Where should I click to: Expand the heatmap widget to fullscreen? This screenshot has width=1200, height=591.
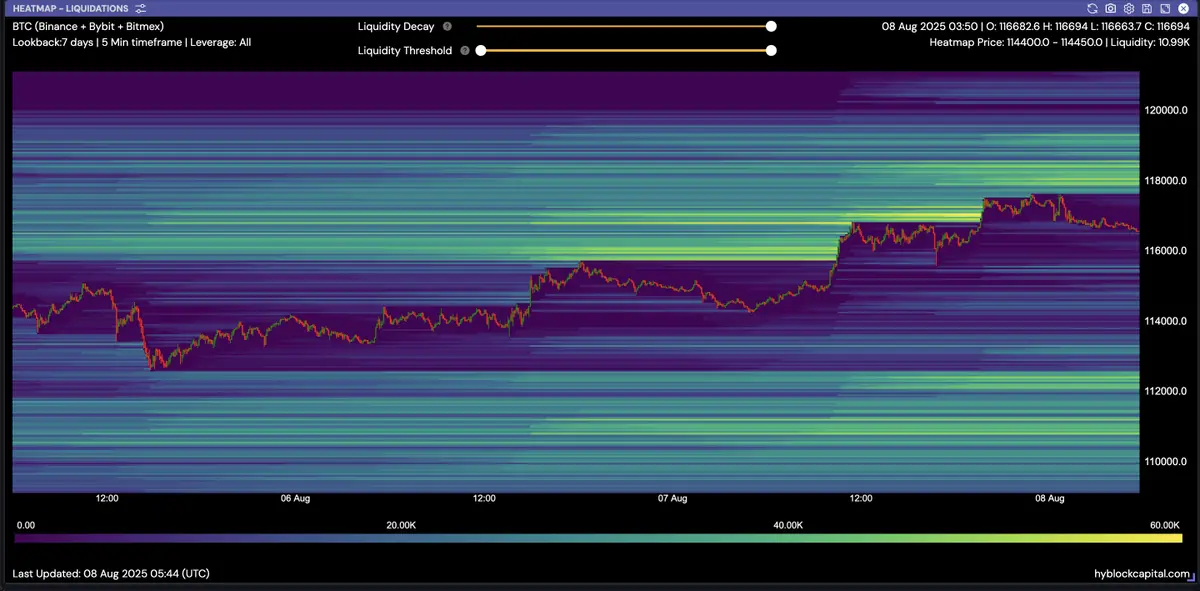[1164, 8]
